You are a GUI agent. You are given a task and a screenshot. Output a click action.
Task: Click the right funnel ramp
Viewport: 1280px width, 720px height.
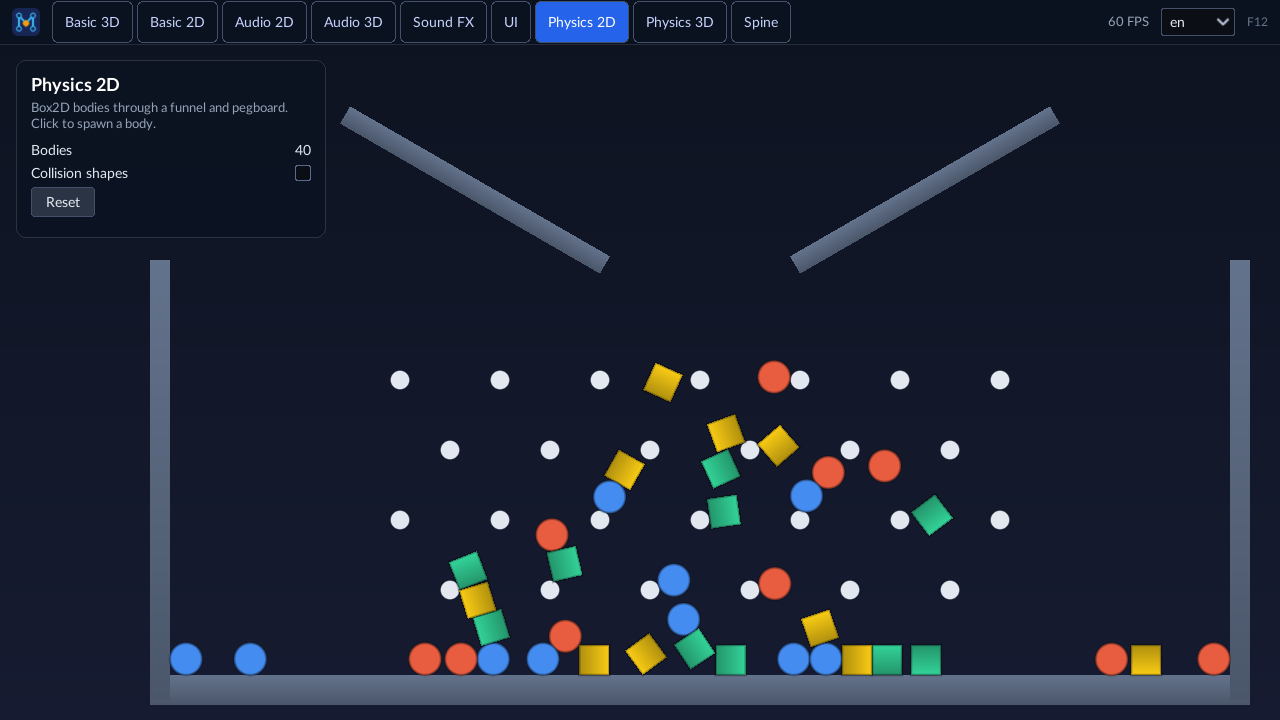pyautogui.click(x=925, y=190)
